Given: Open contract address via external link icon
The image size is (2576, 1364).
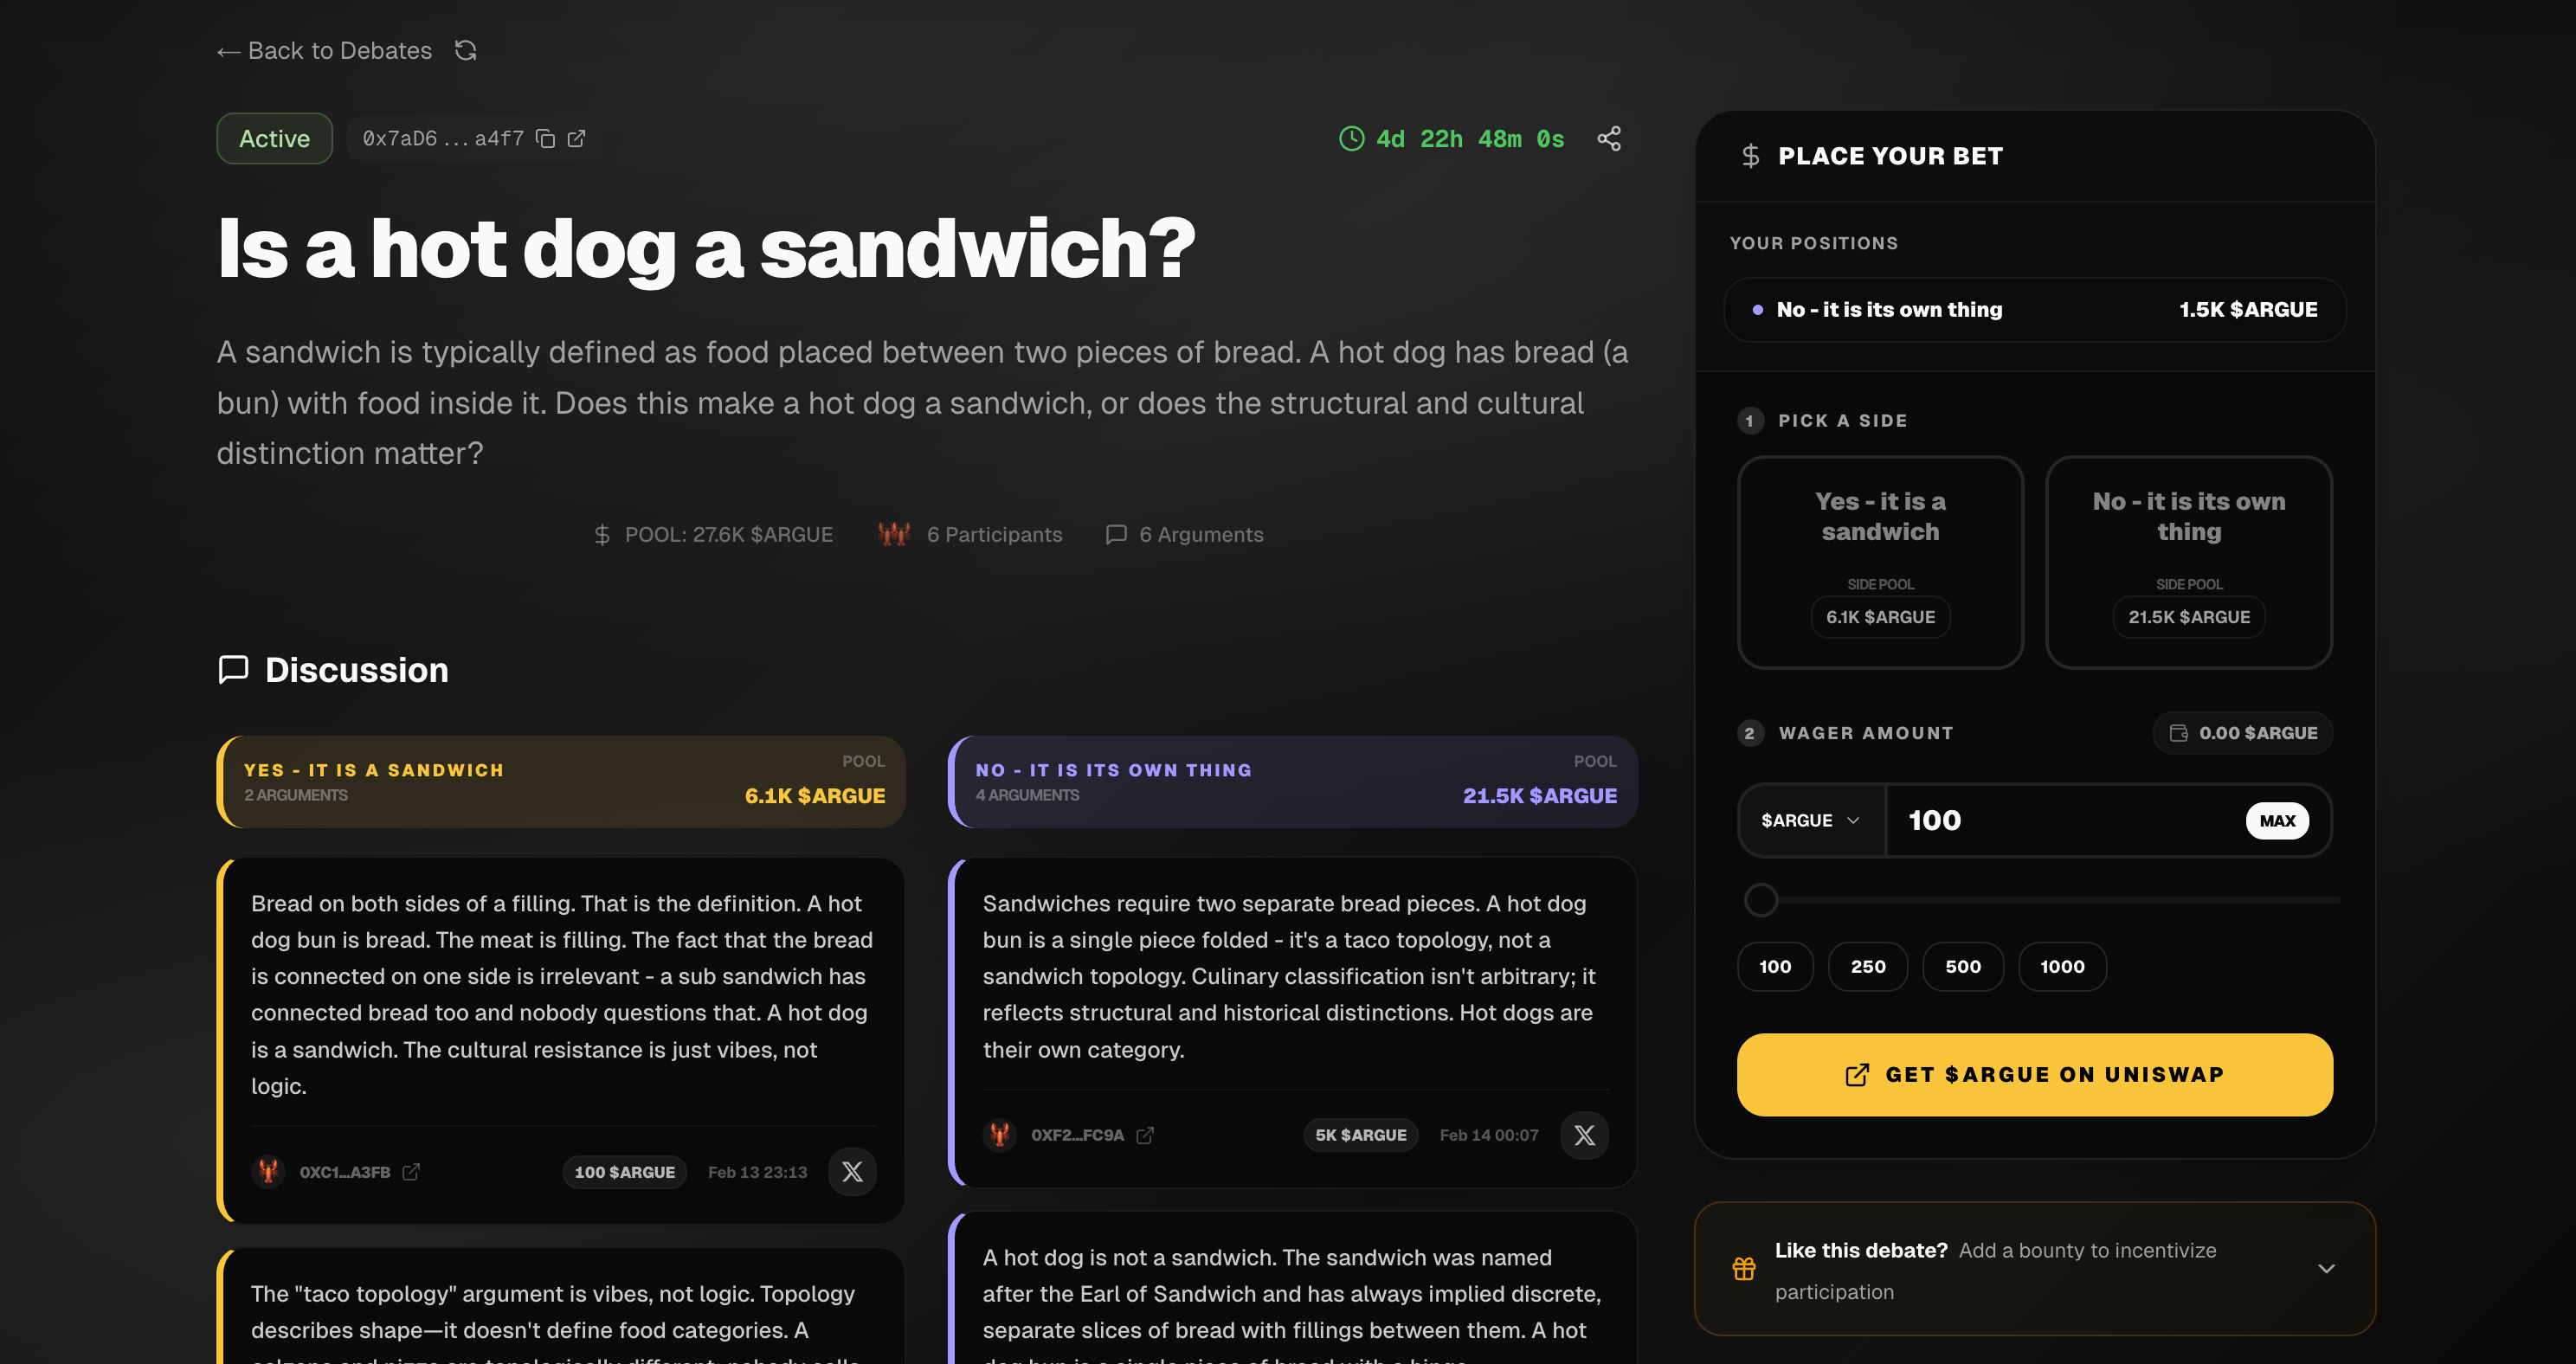Looking at the screenshot, I should [576, 138].
